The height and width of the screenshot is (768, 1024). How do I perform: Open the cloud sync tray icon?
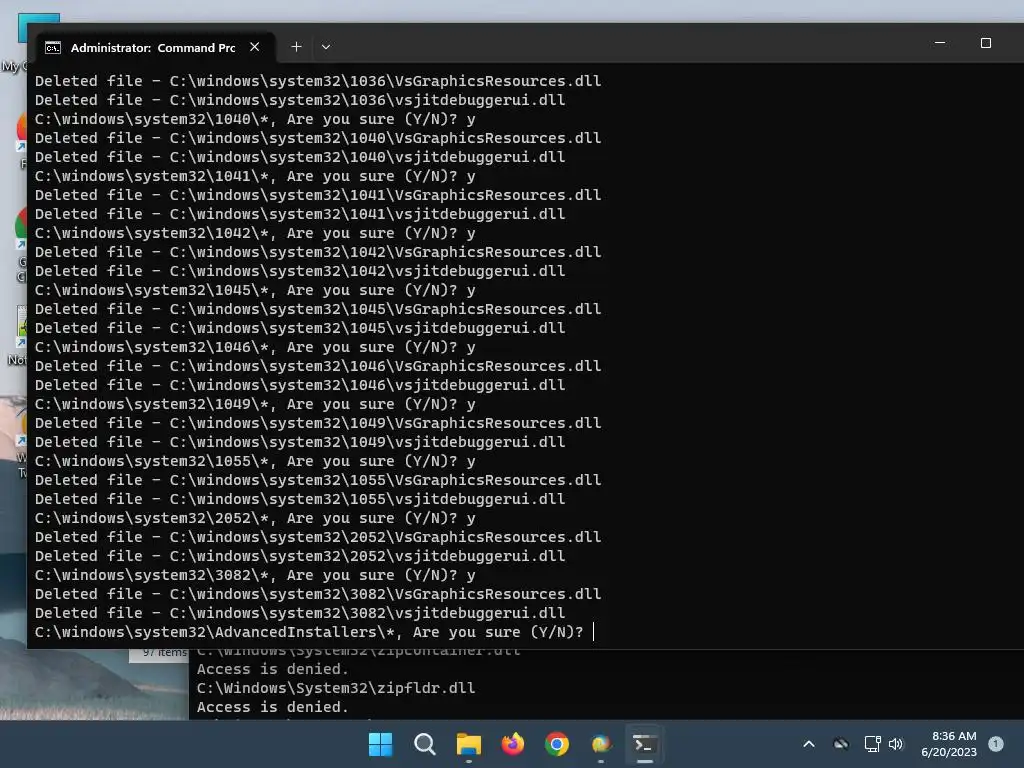[841, 744]
